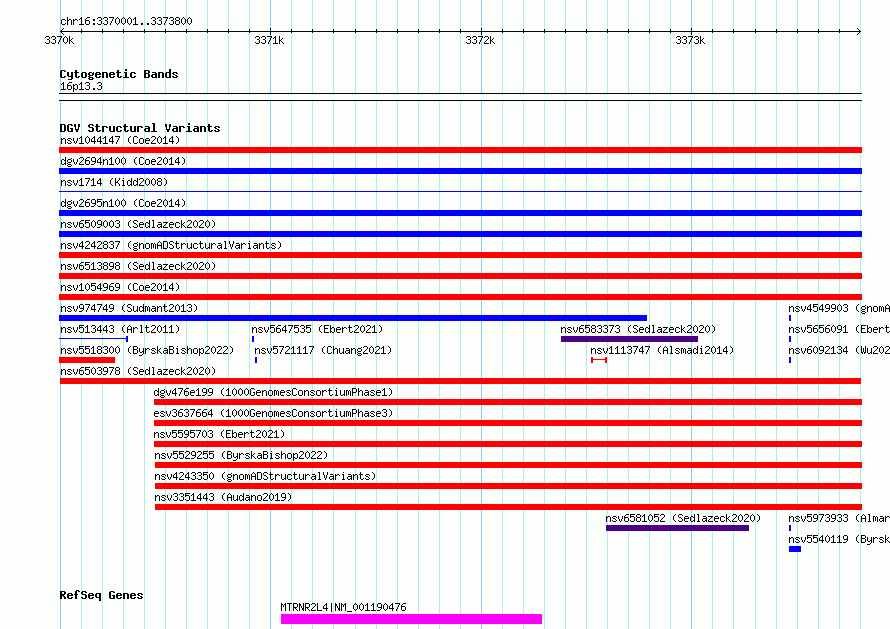The image size is (890, 629).
Task: Click nsv4242837 (gnomADStructuralVariants) label
Action: [171, 245]
